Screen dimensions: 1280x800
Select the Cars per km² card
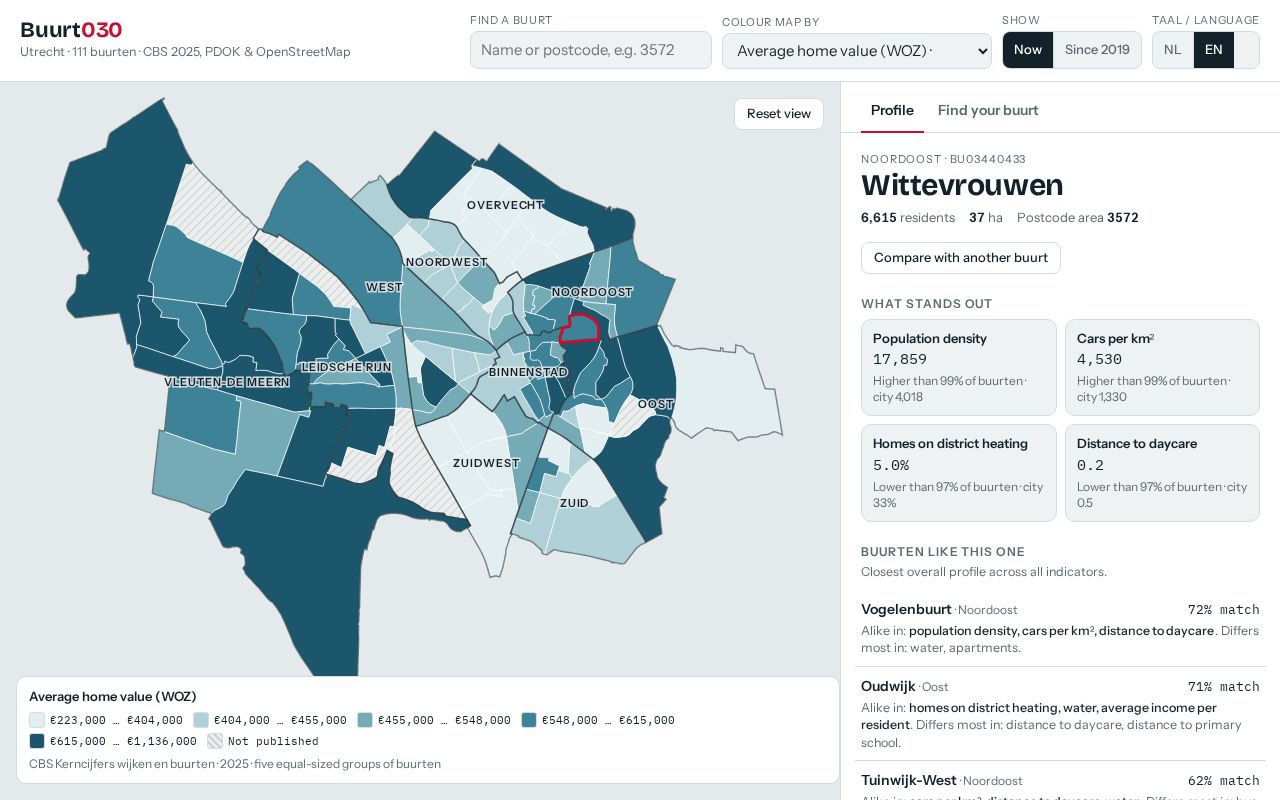tap(1162, 367)
